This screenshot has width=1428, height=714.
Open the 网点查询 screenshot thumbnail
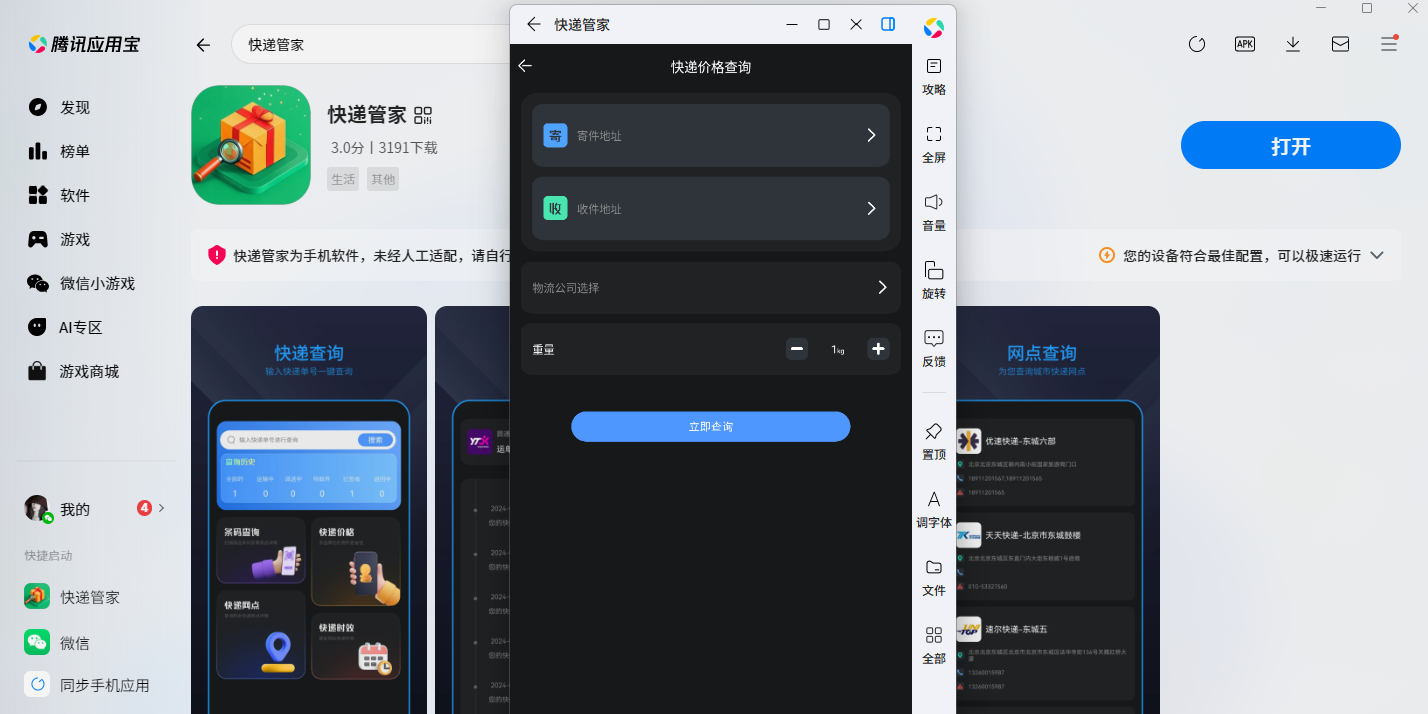tap(1058, 510)
